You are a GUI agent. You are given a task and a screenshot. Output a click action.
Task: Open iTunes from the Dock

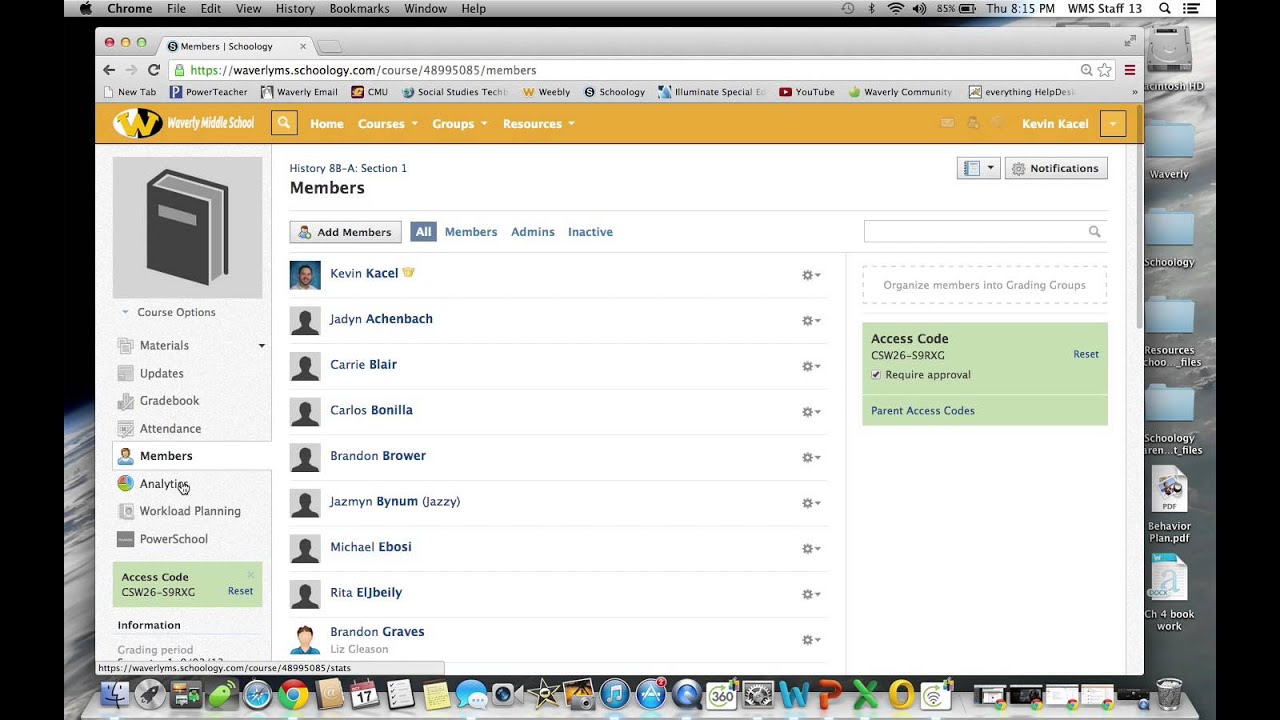[x=615, y=693]
